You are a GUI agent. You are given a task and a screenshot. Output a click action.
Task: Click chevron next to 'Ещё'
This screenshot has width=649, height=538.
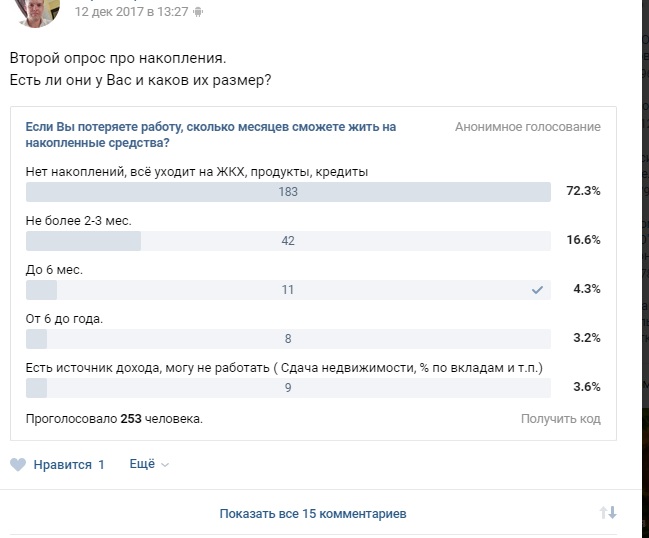pos(165,465)
